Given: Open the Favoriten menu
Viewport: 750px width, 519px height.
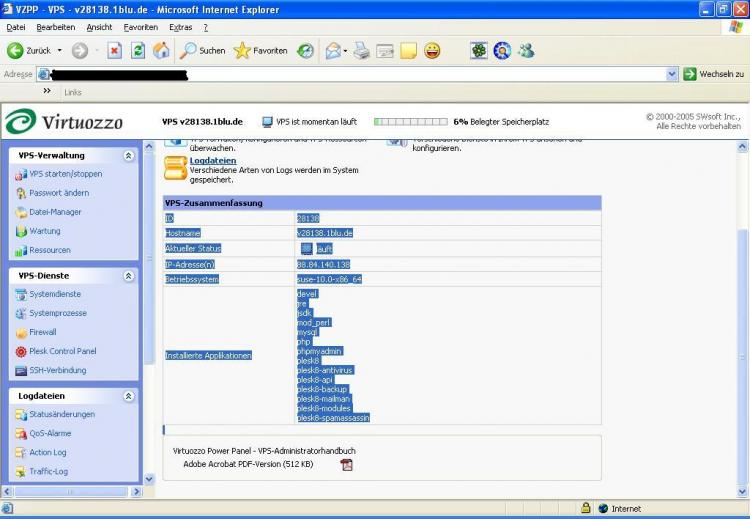Looking at the screenshot, I should tap(141, 27).
